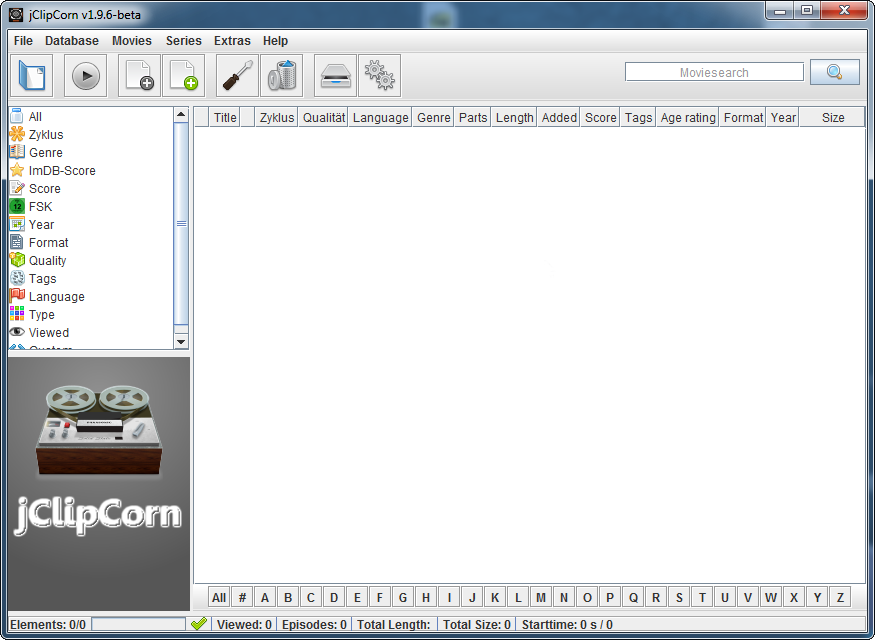Click the All letter filter button

point(219,598)
